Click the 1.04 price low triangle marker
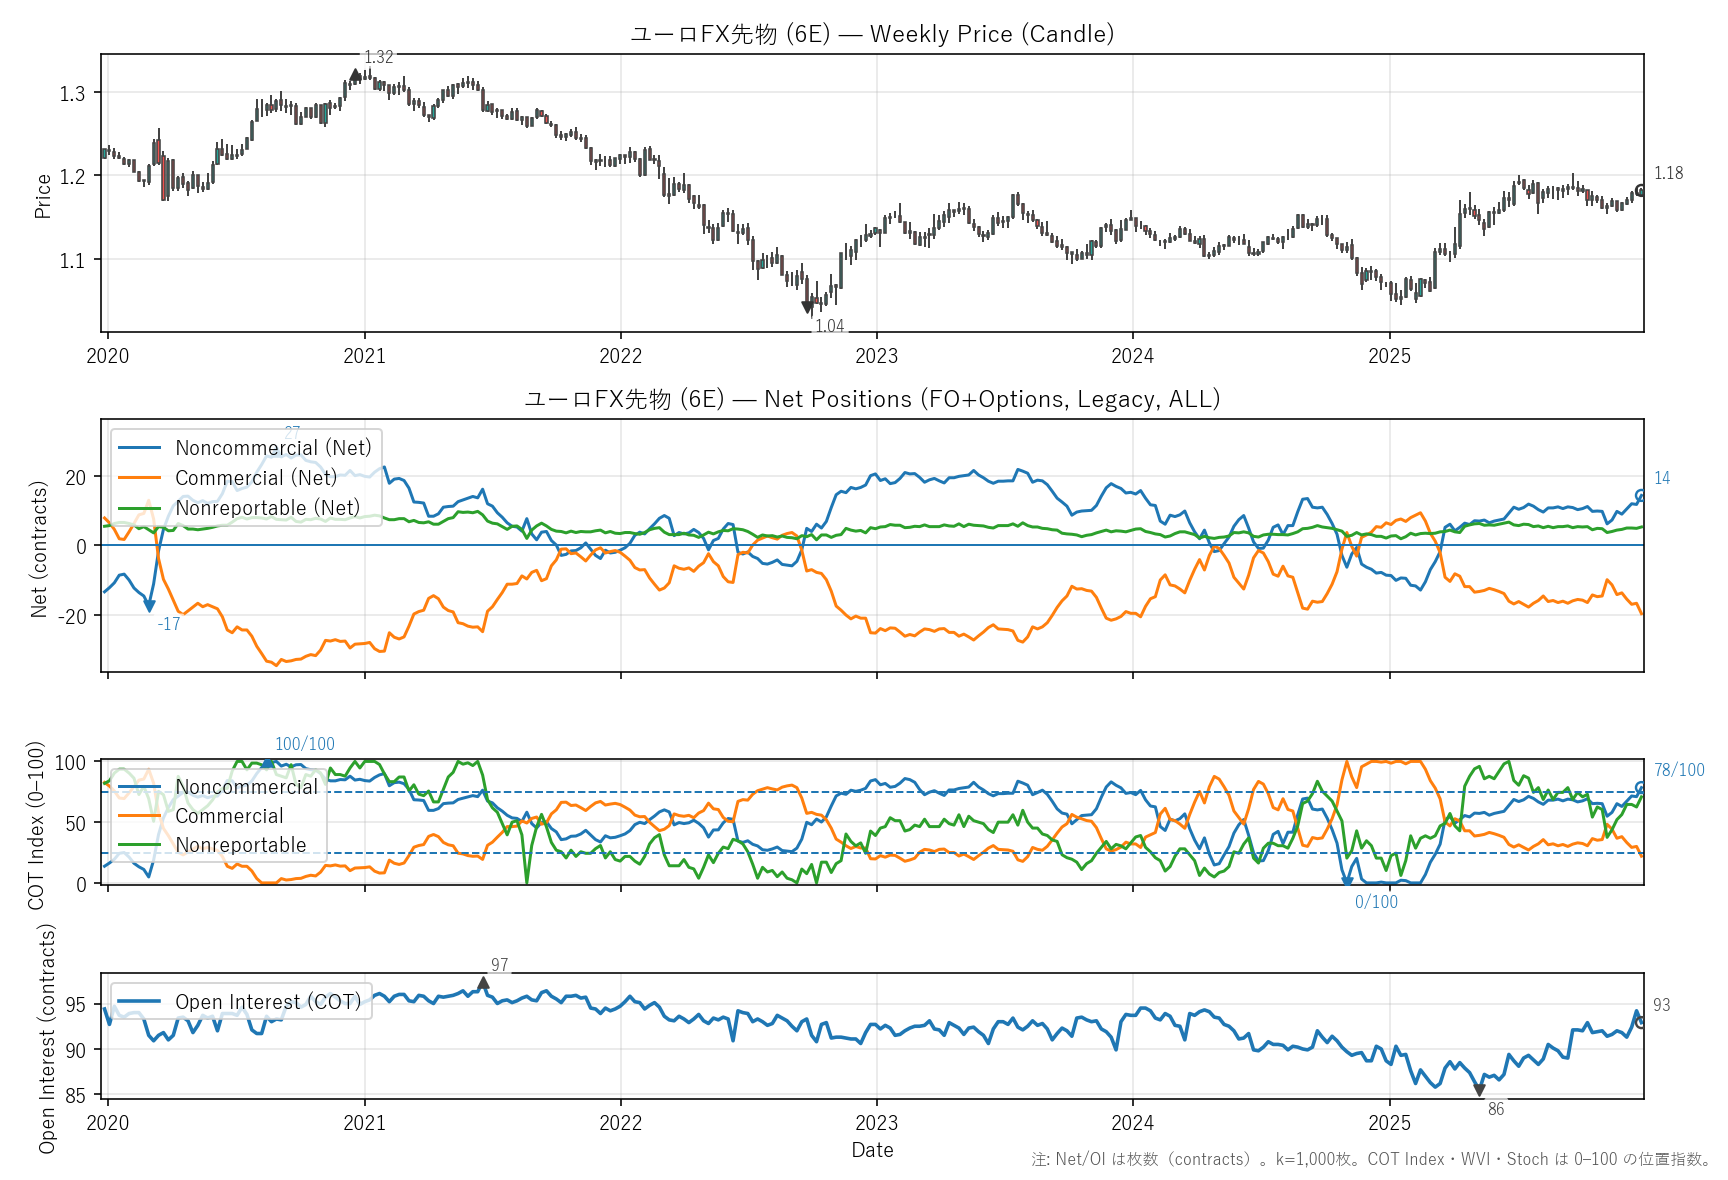Image resolution: width=1728 pixels, height=1180 pixels. [x=808, y=307]
